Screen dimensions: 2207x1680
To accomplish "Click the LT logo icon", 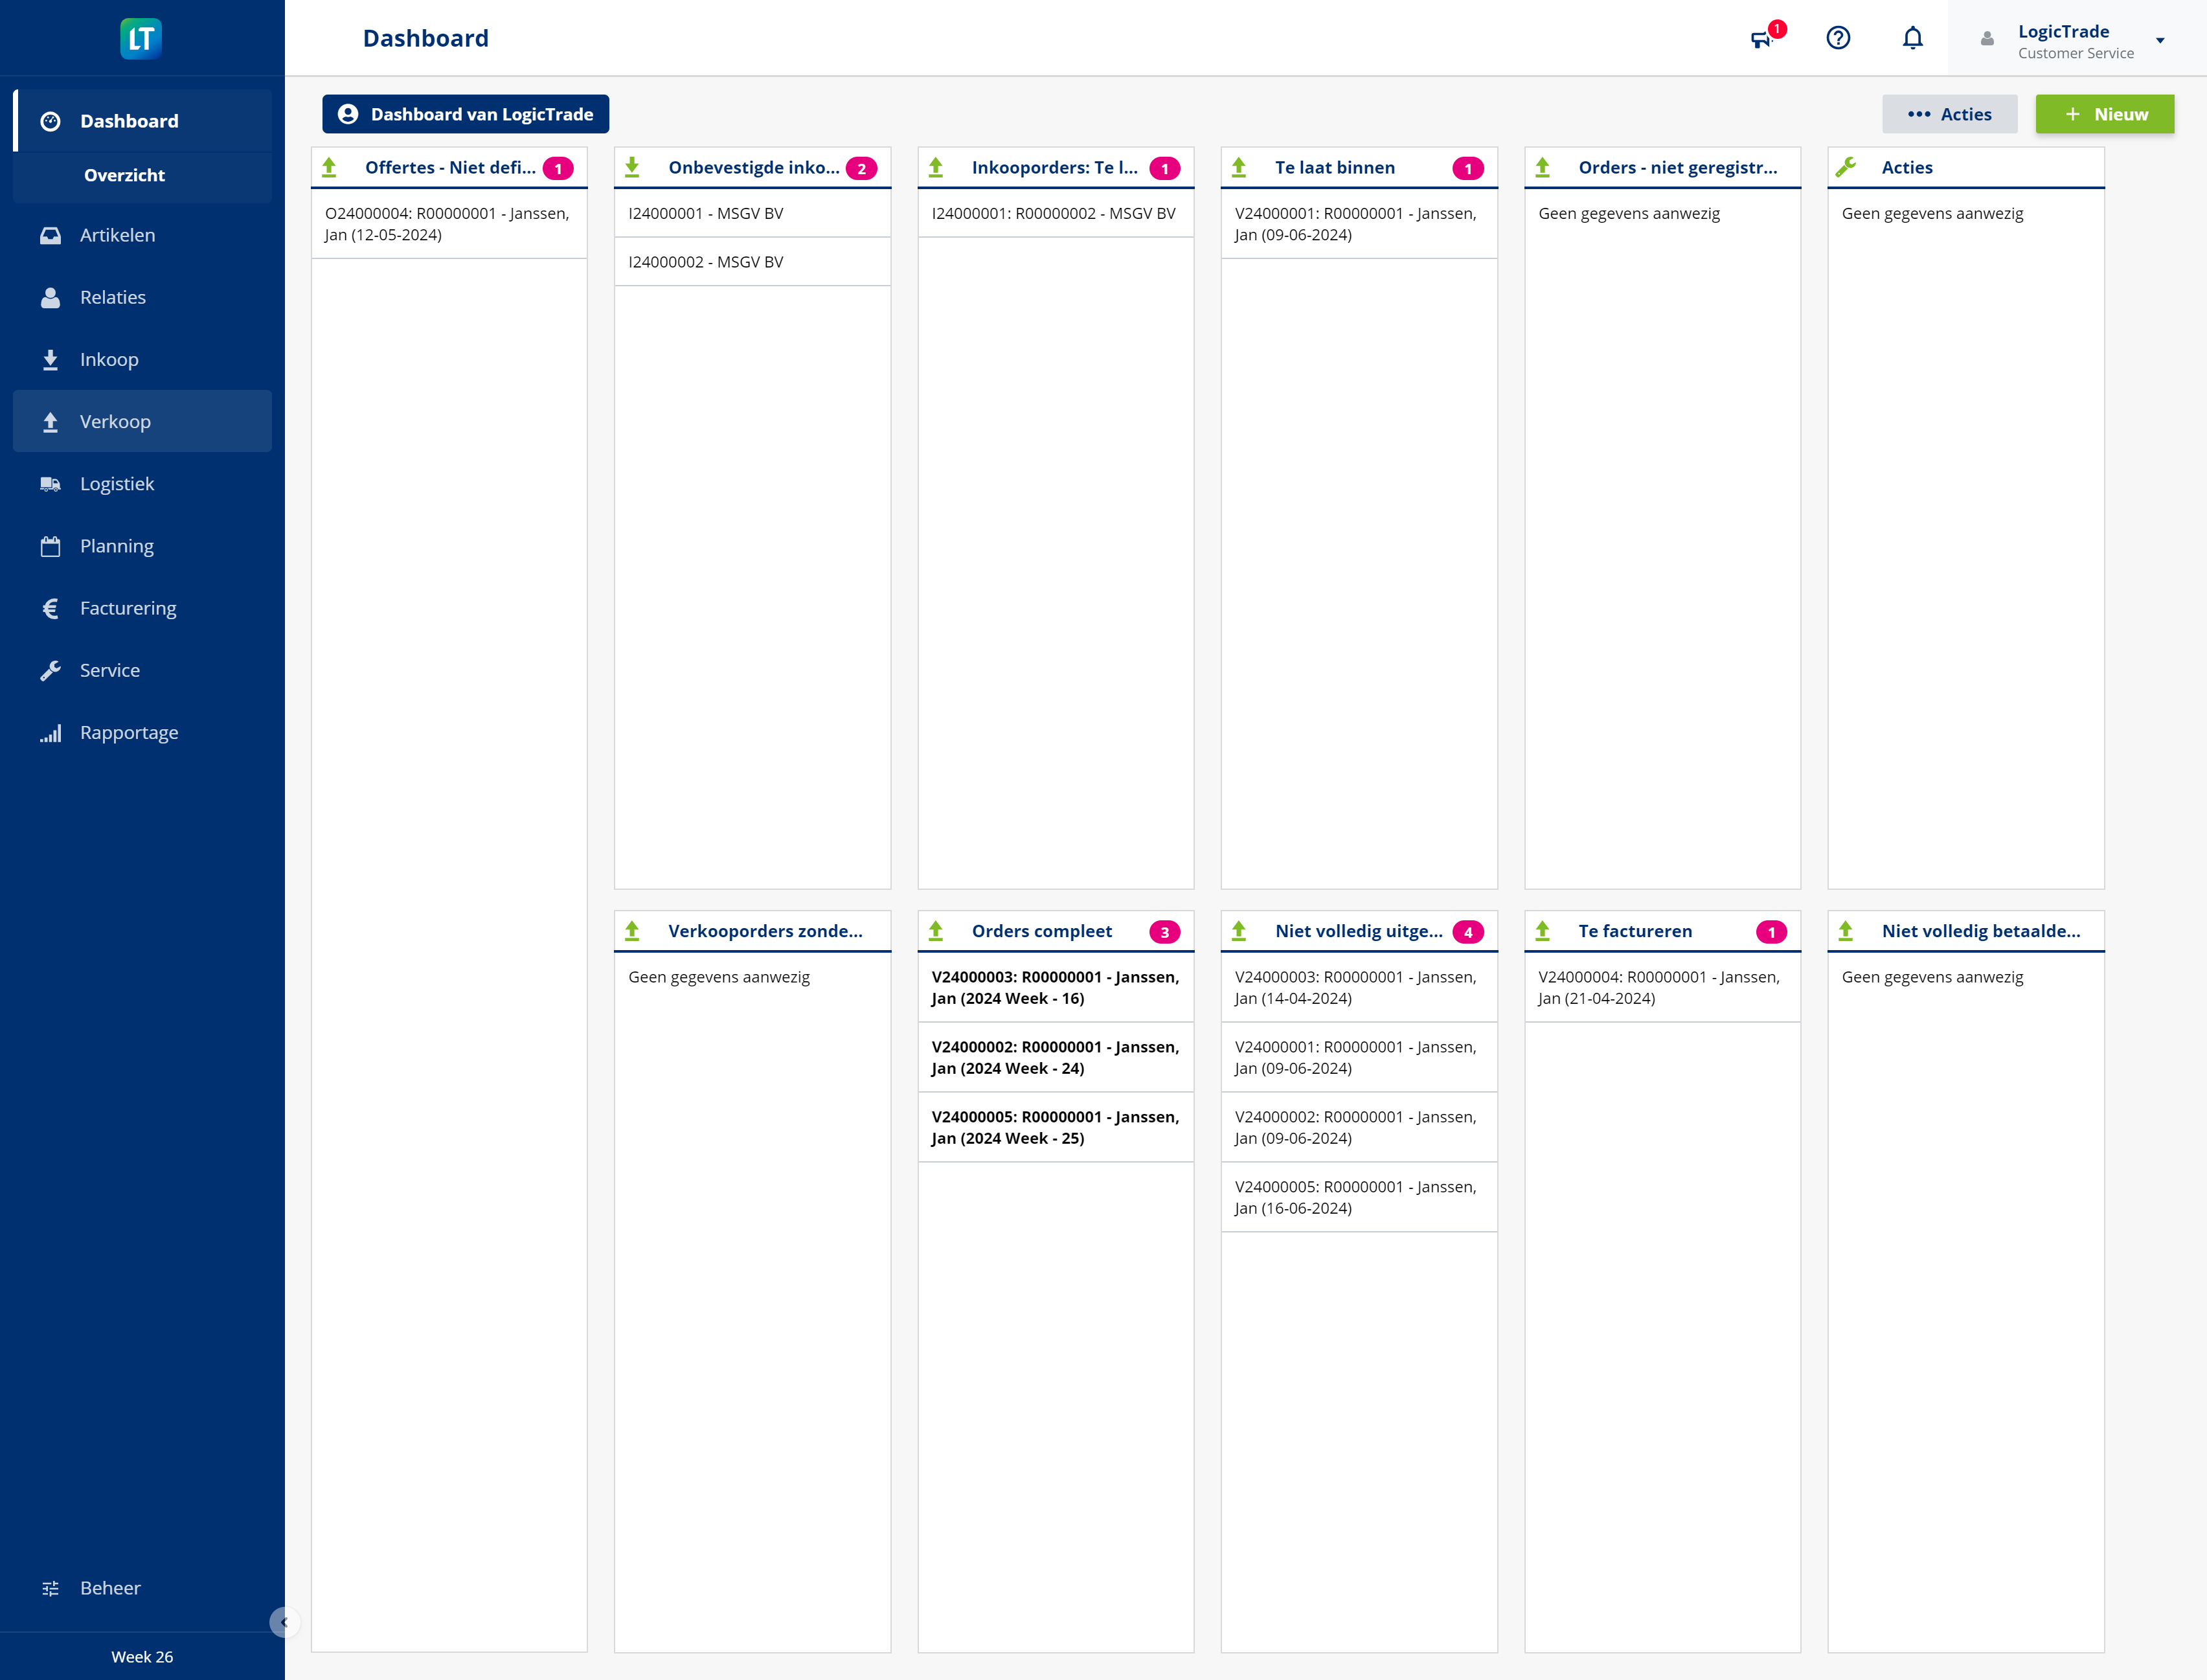I will (x=141, y=38).
